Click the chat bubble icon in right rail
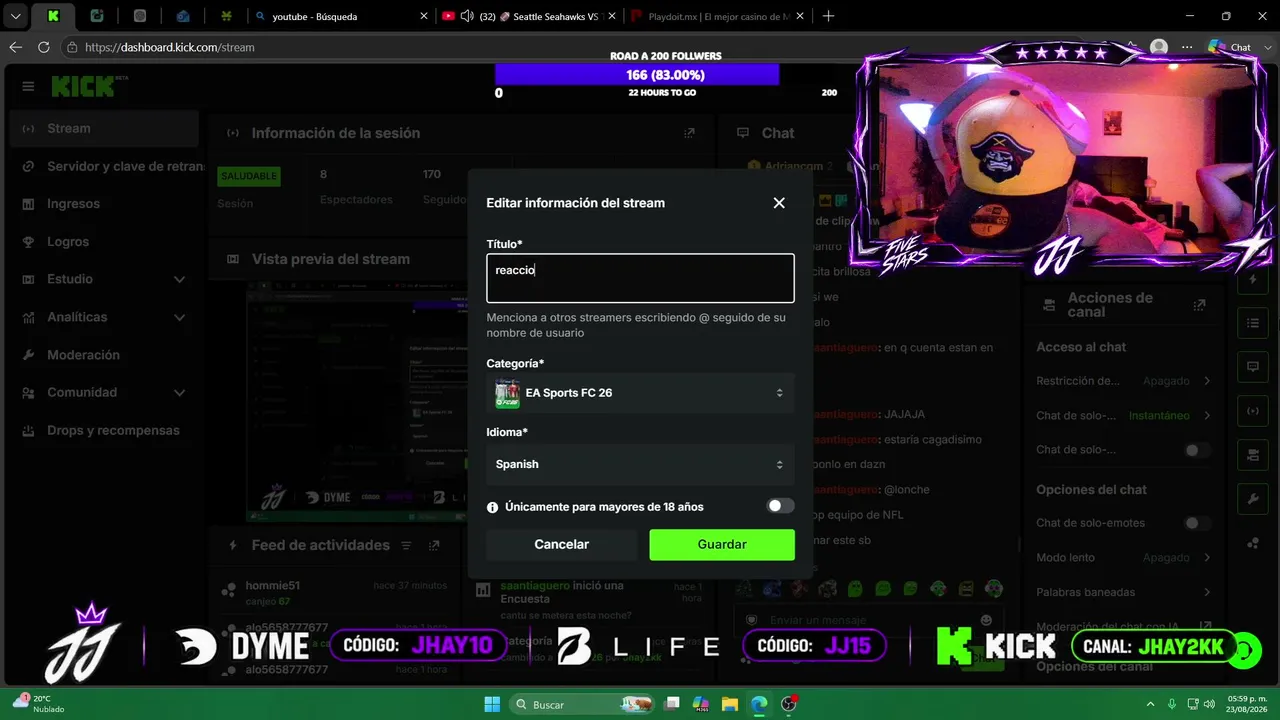Screen dimensions: 1280x720 coord(1252,367)
